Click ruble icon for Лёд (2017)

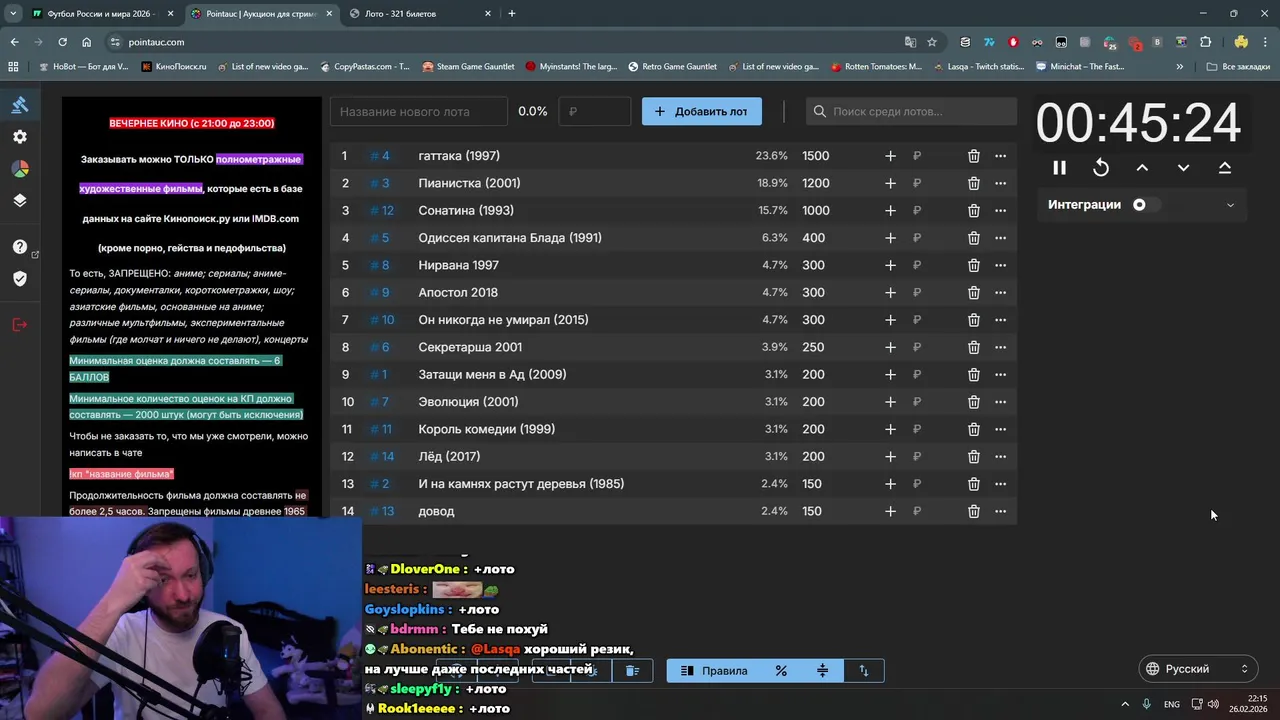pos(917,457)
